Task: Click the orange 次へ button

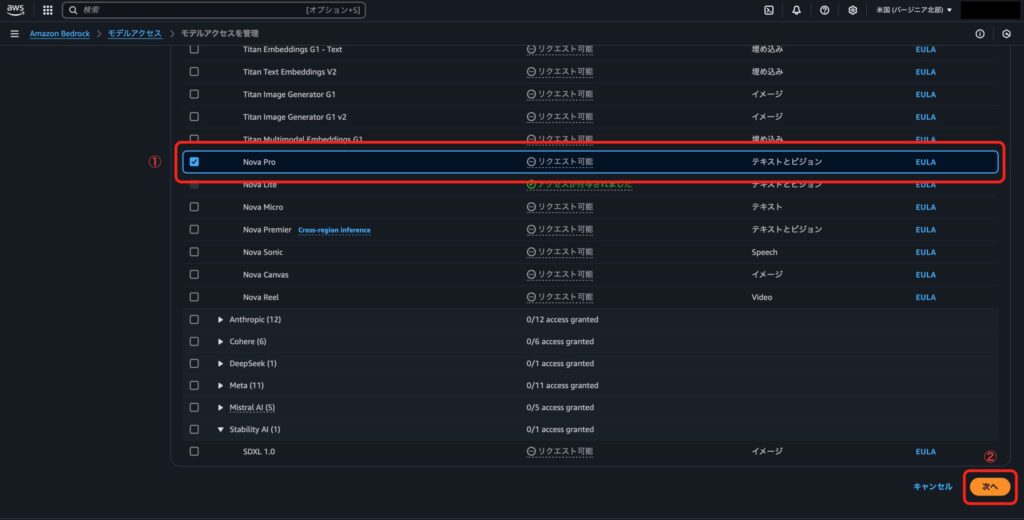Action: pos(990,487)
